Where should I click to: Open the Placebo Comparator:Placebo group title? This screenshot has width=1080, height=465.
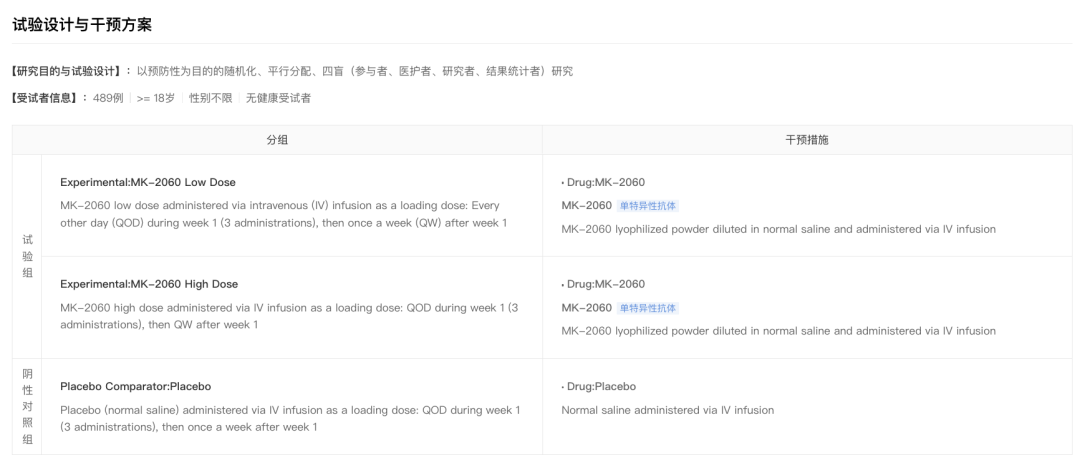135,386
